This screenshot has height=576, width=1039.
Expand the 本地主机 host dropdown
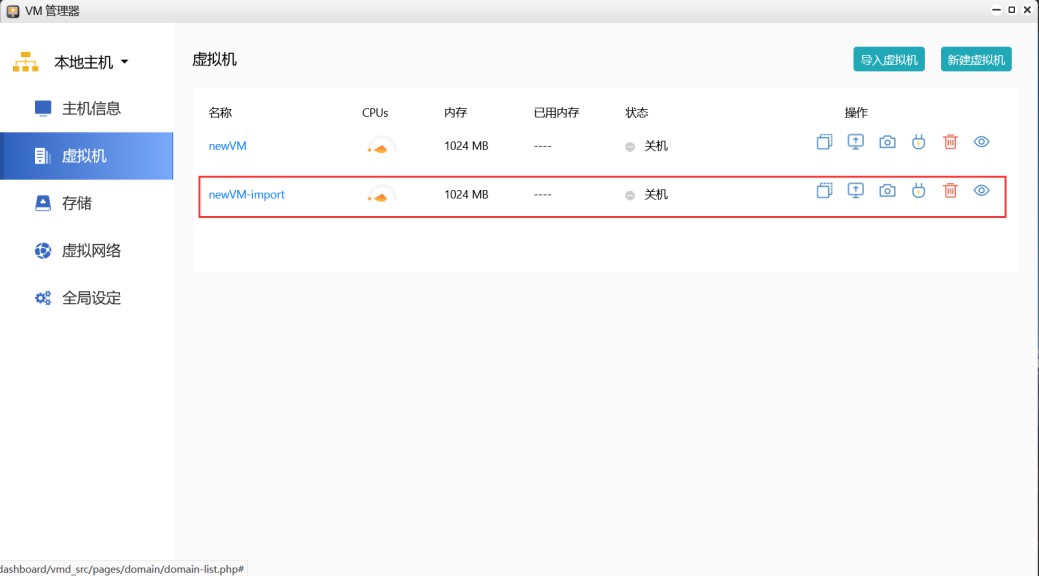pyautogui.click(x=90, y=62)
